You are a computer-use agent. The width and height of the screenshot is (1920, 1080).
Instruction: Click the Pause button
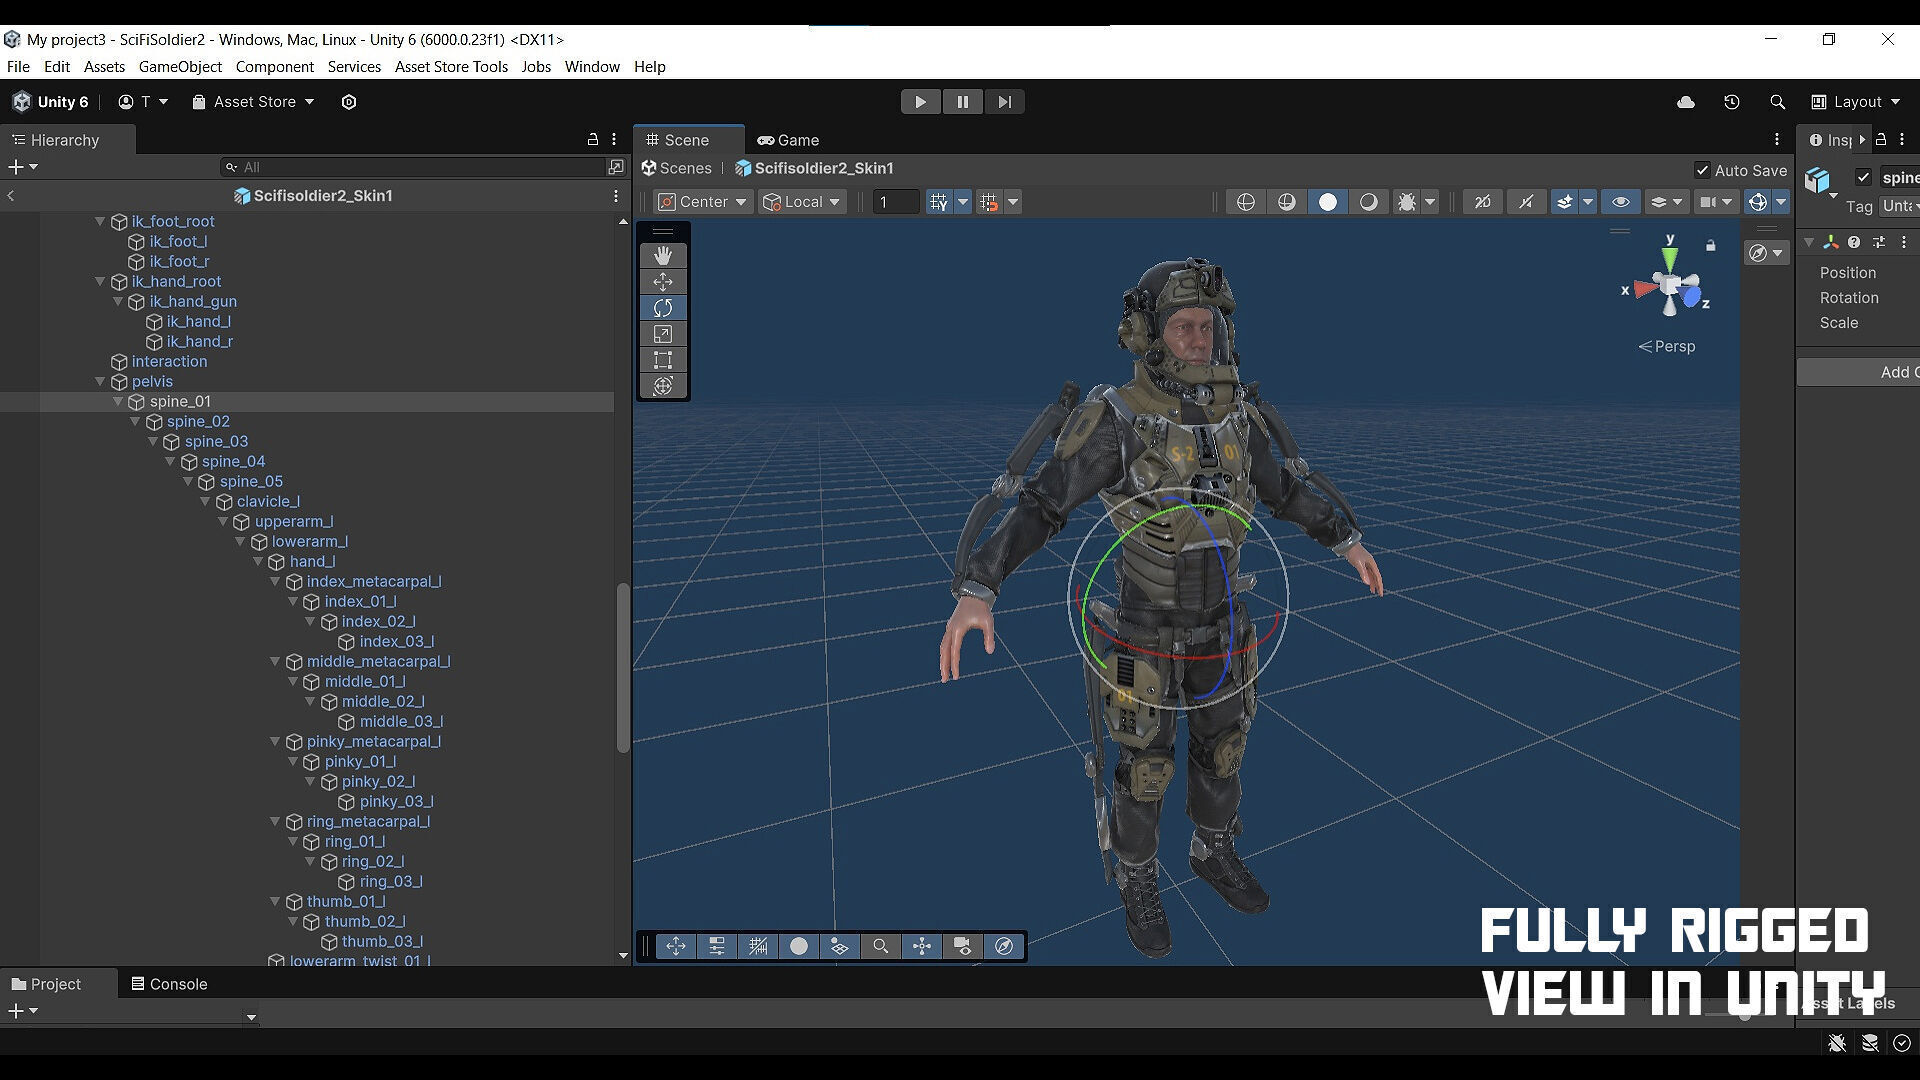[x=962, y=102]
